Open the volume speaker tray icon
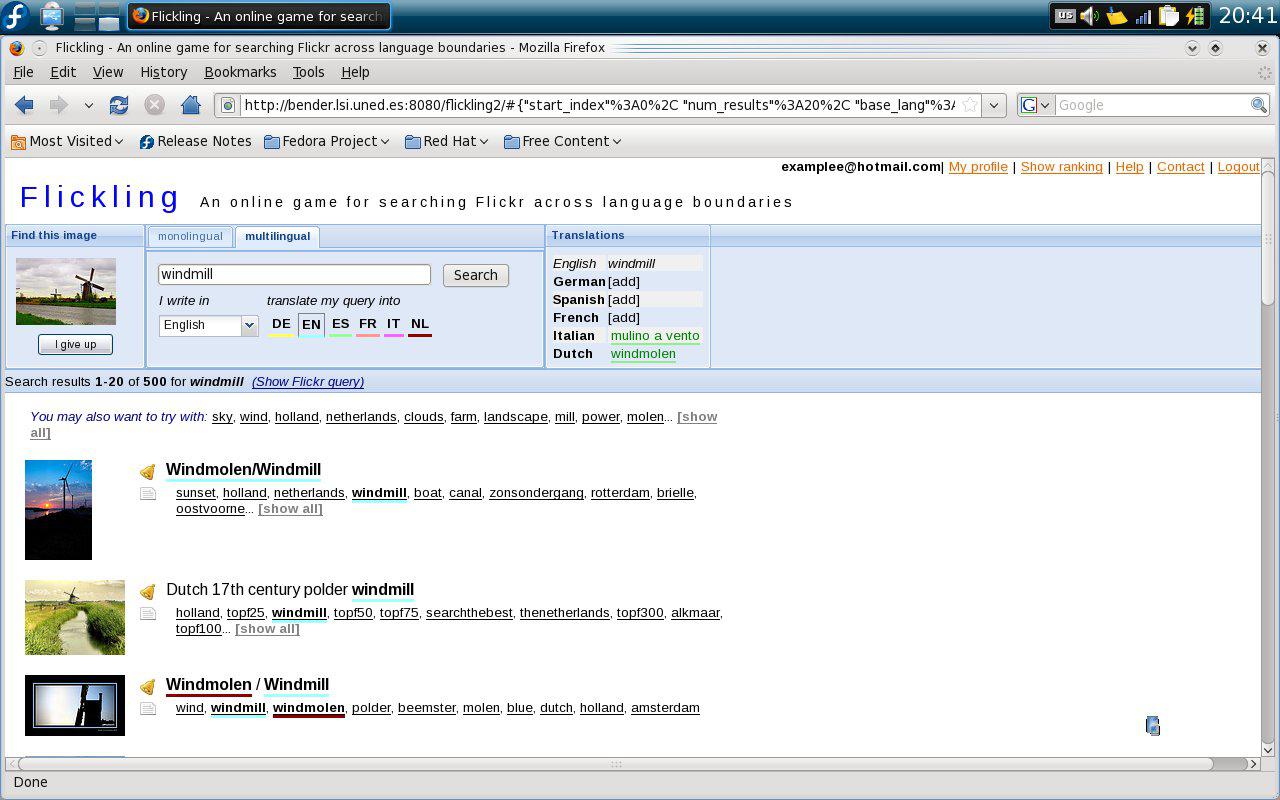The height and width of the screenshot is (800, 1280). [x=1090, y=16]
